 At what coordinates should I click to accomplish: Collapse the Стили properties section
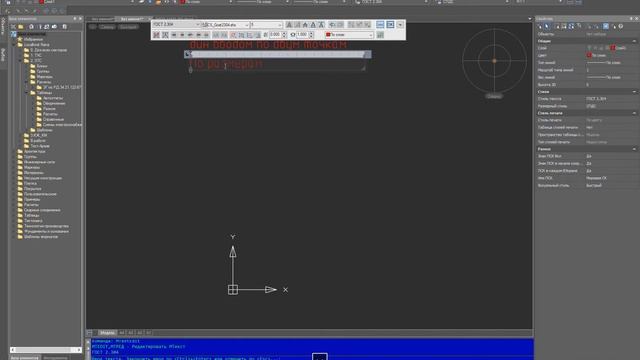point(634,92)
